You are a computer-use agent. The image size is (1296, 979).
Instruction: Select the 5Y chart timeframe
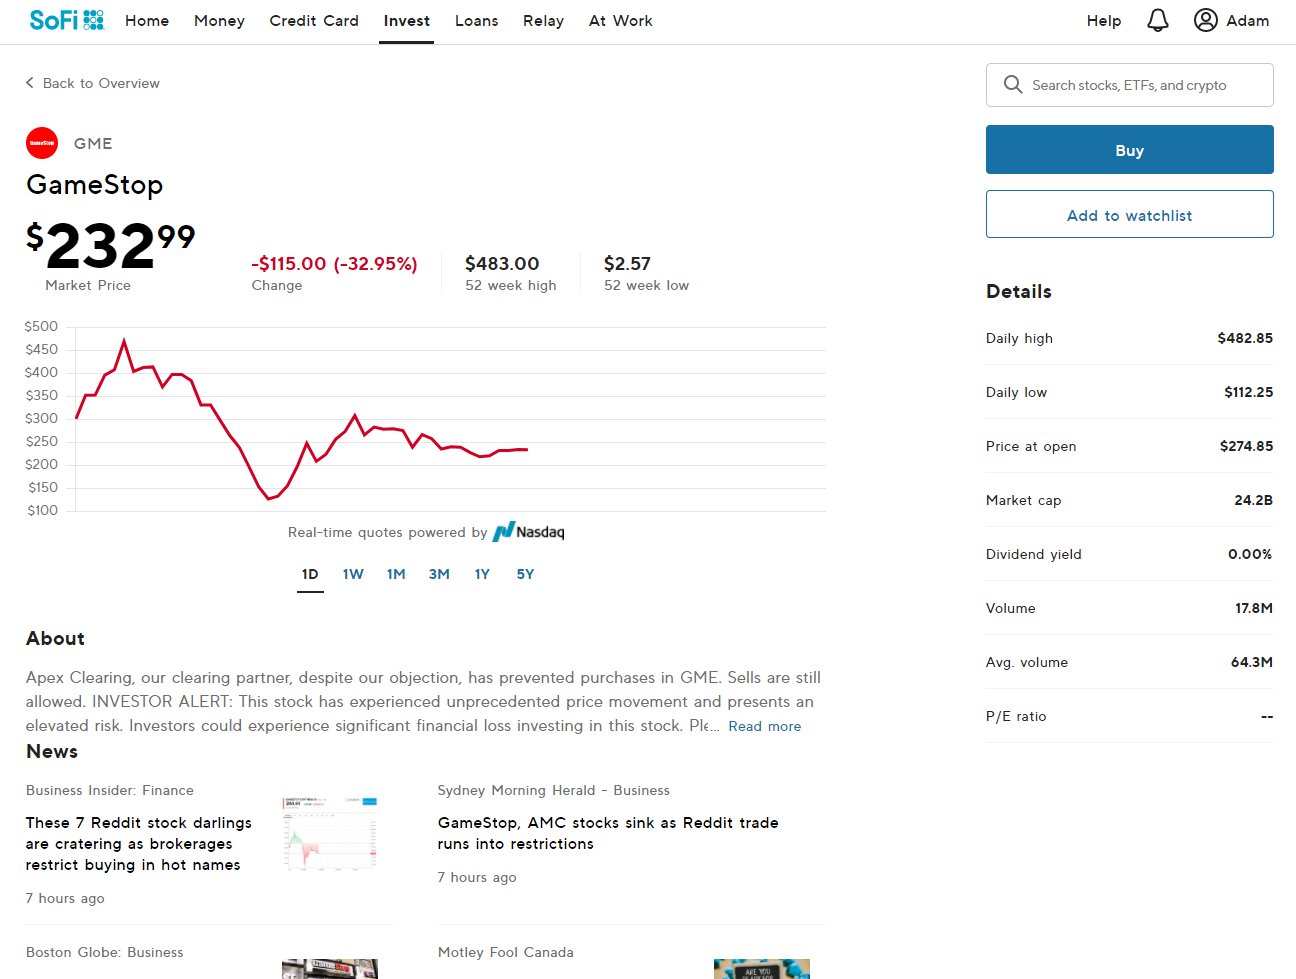click(525, 574)
